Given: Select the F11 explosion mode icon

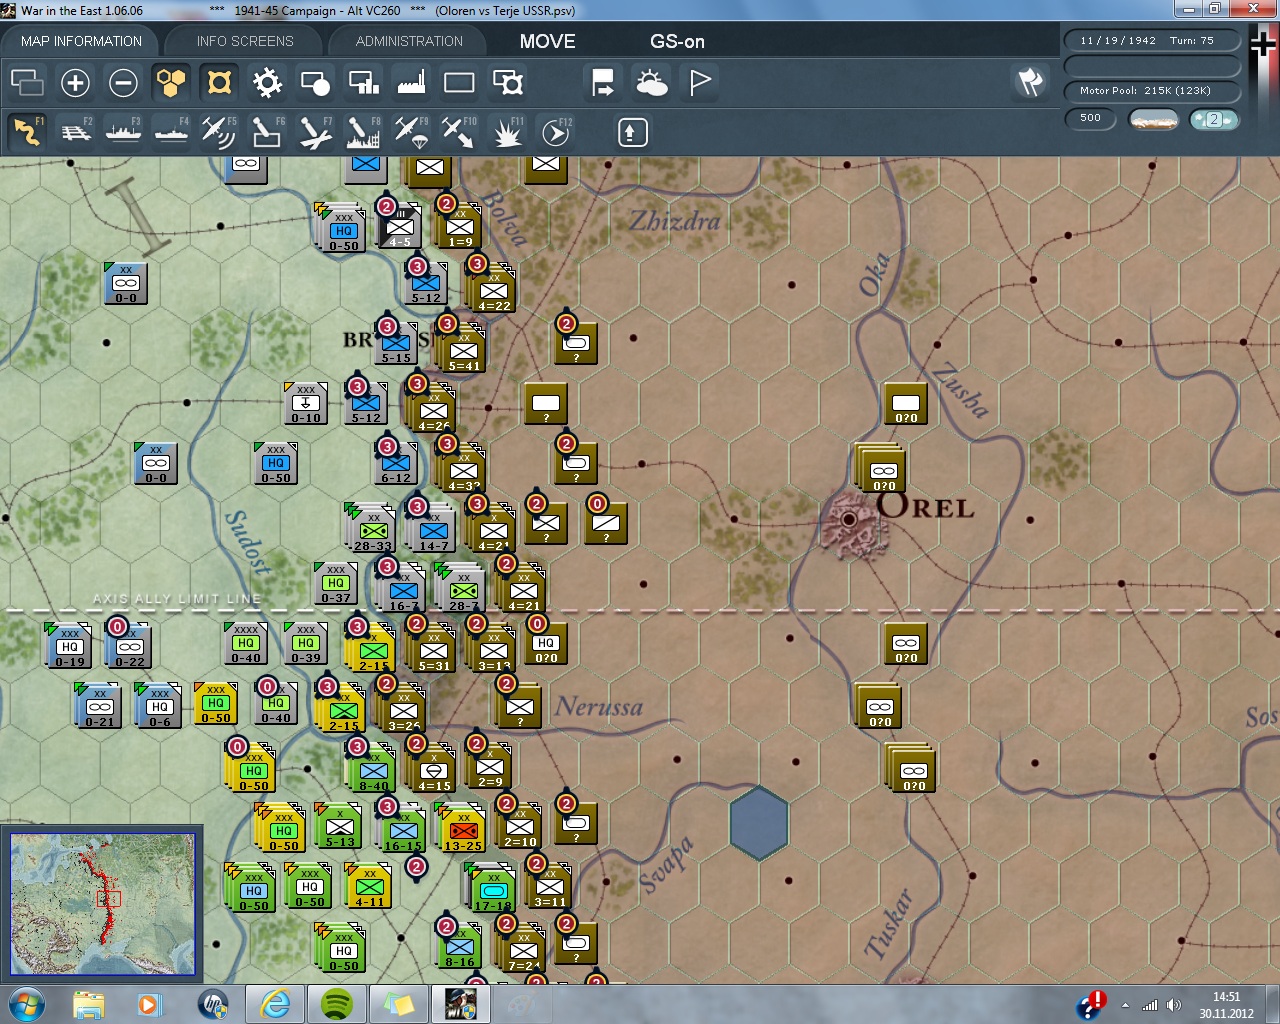Looking at the screenshot, I should [507, 132].
